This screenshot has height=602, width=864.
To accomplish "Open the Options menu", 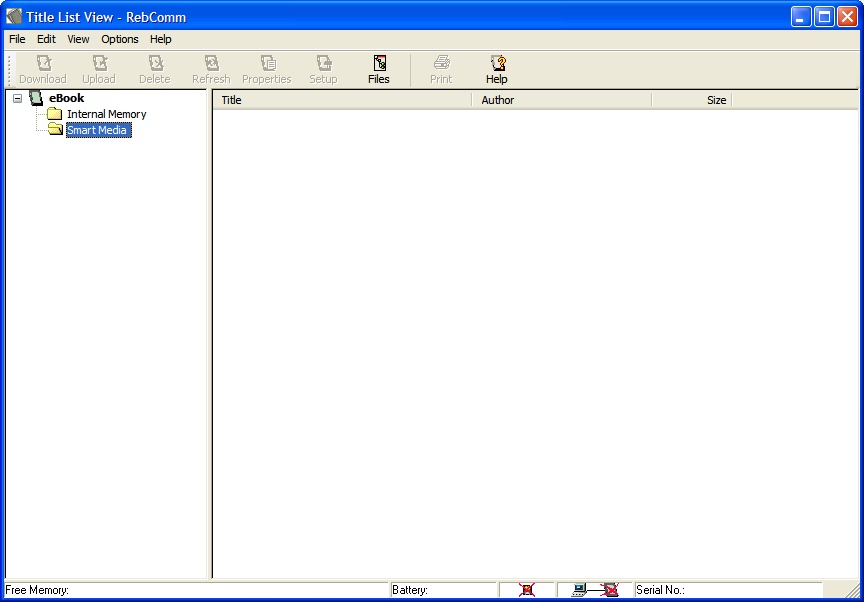I will point(120,39).
